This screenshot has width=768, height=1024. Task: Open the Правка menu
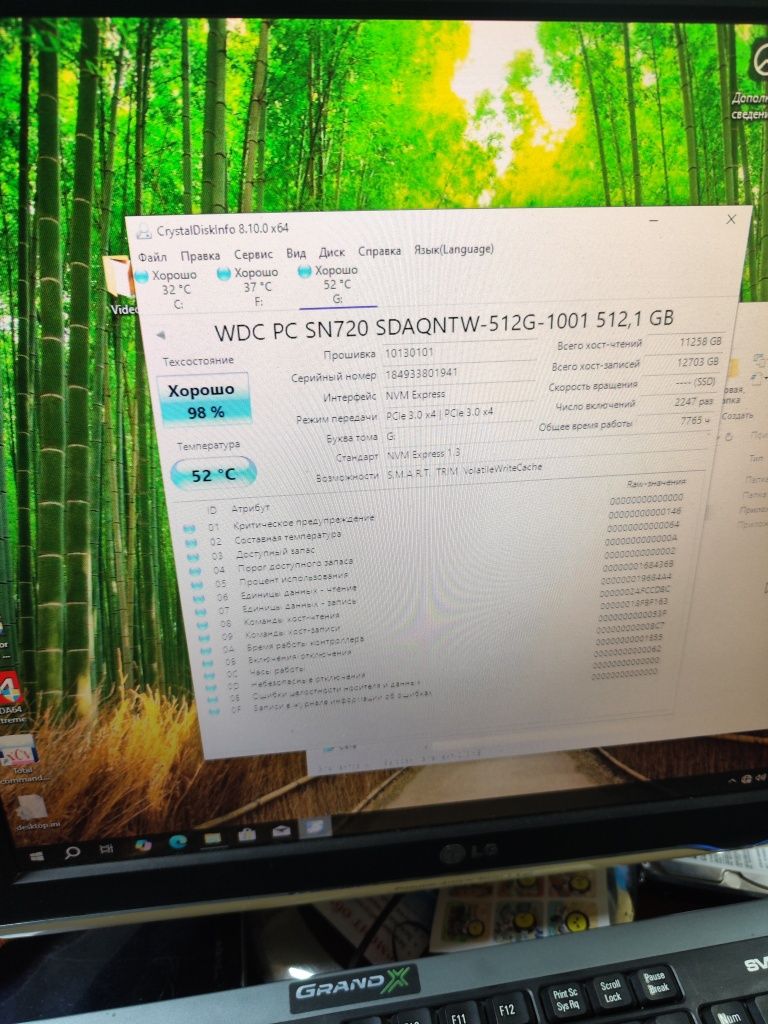tap(200, 255)
